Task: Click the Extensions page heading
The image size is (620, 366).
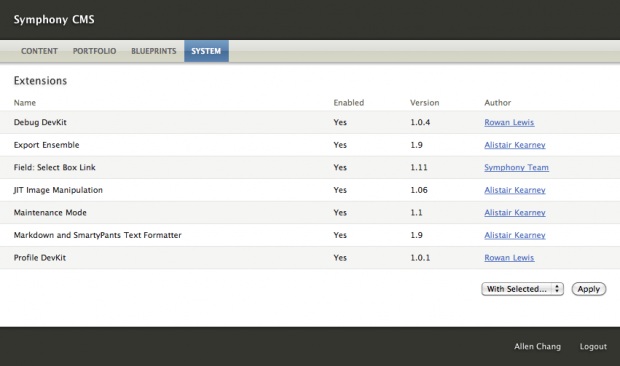Action: click(x=40, y=81)
